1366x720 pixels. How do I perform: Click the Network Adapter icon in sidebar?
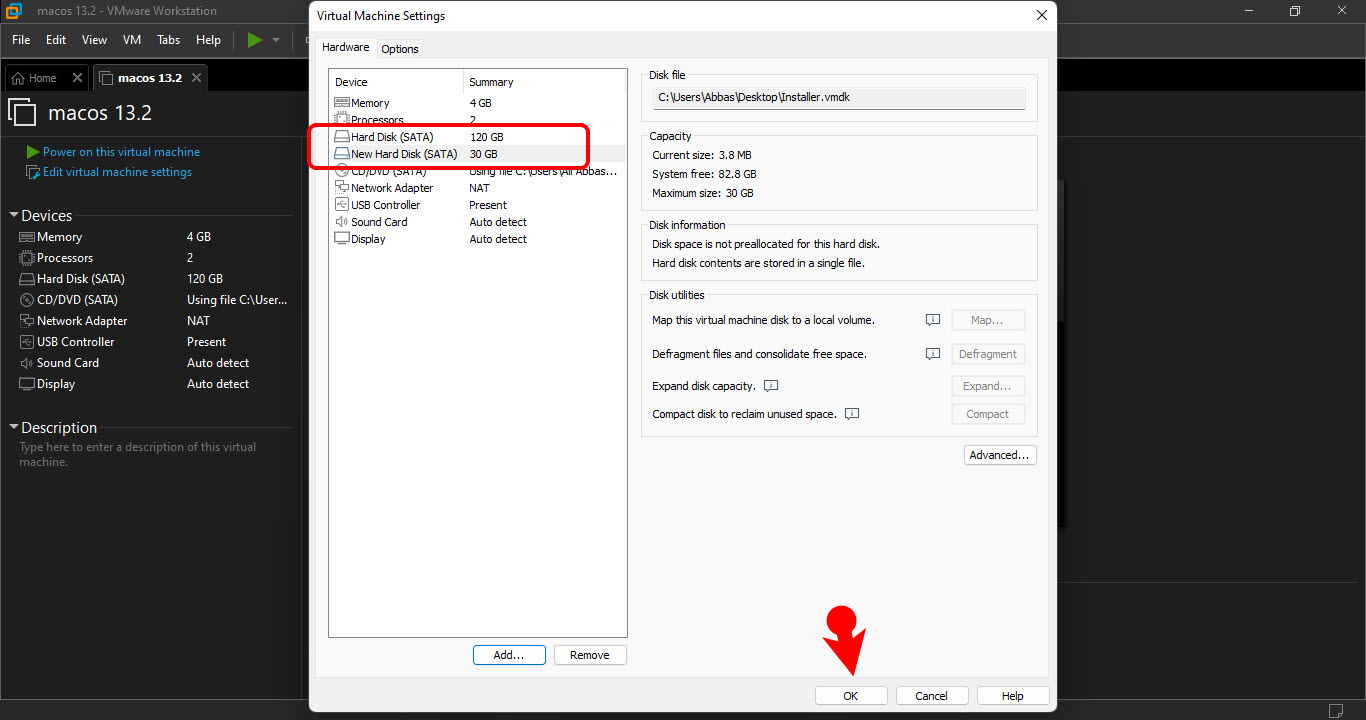[x=27, y=321]
